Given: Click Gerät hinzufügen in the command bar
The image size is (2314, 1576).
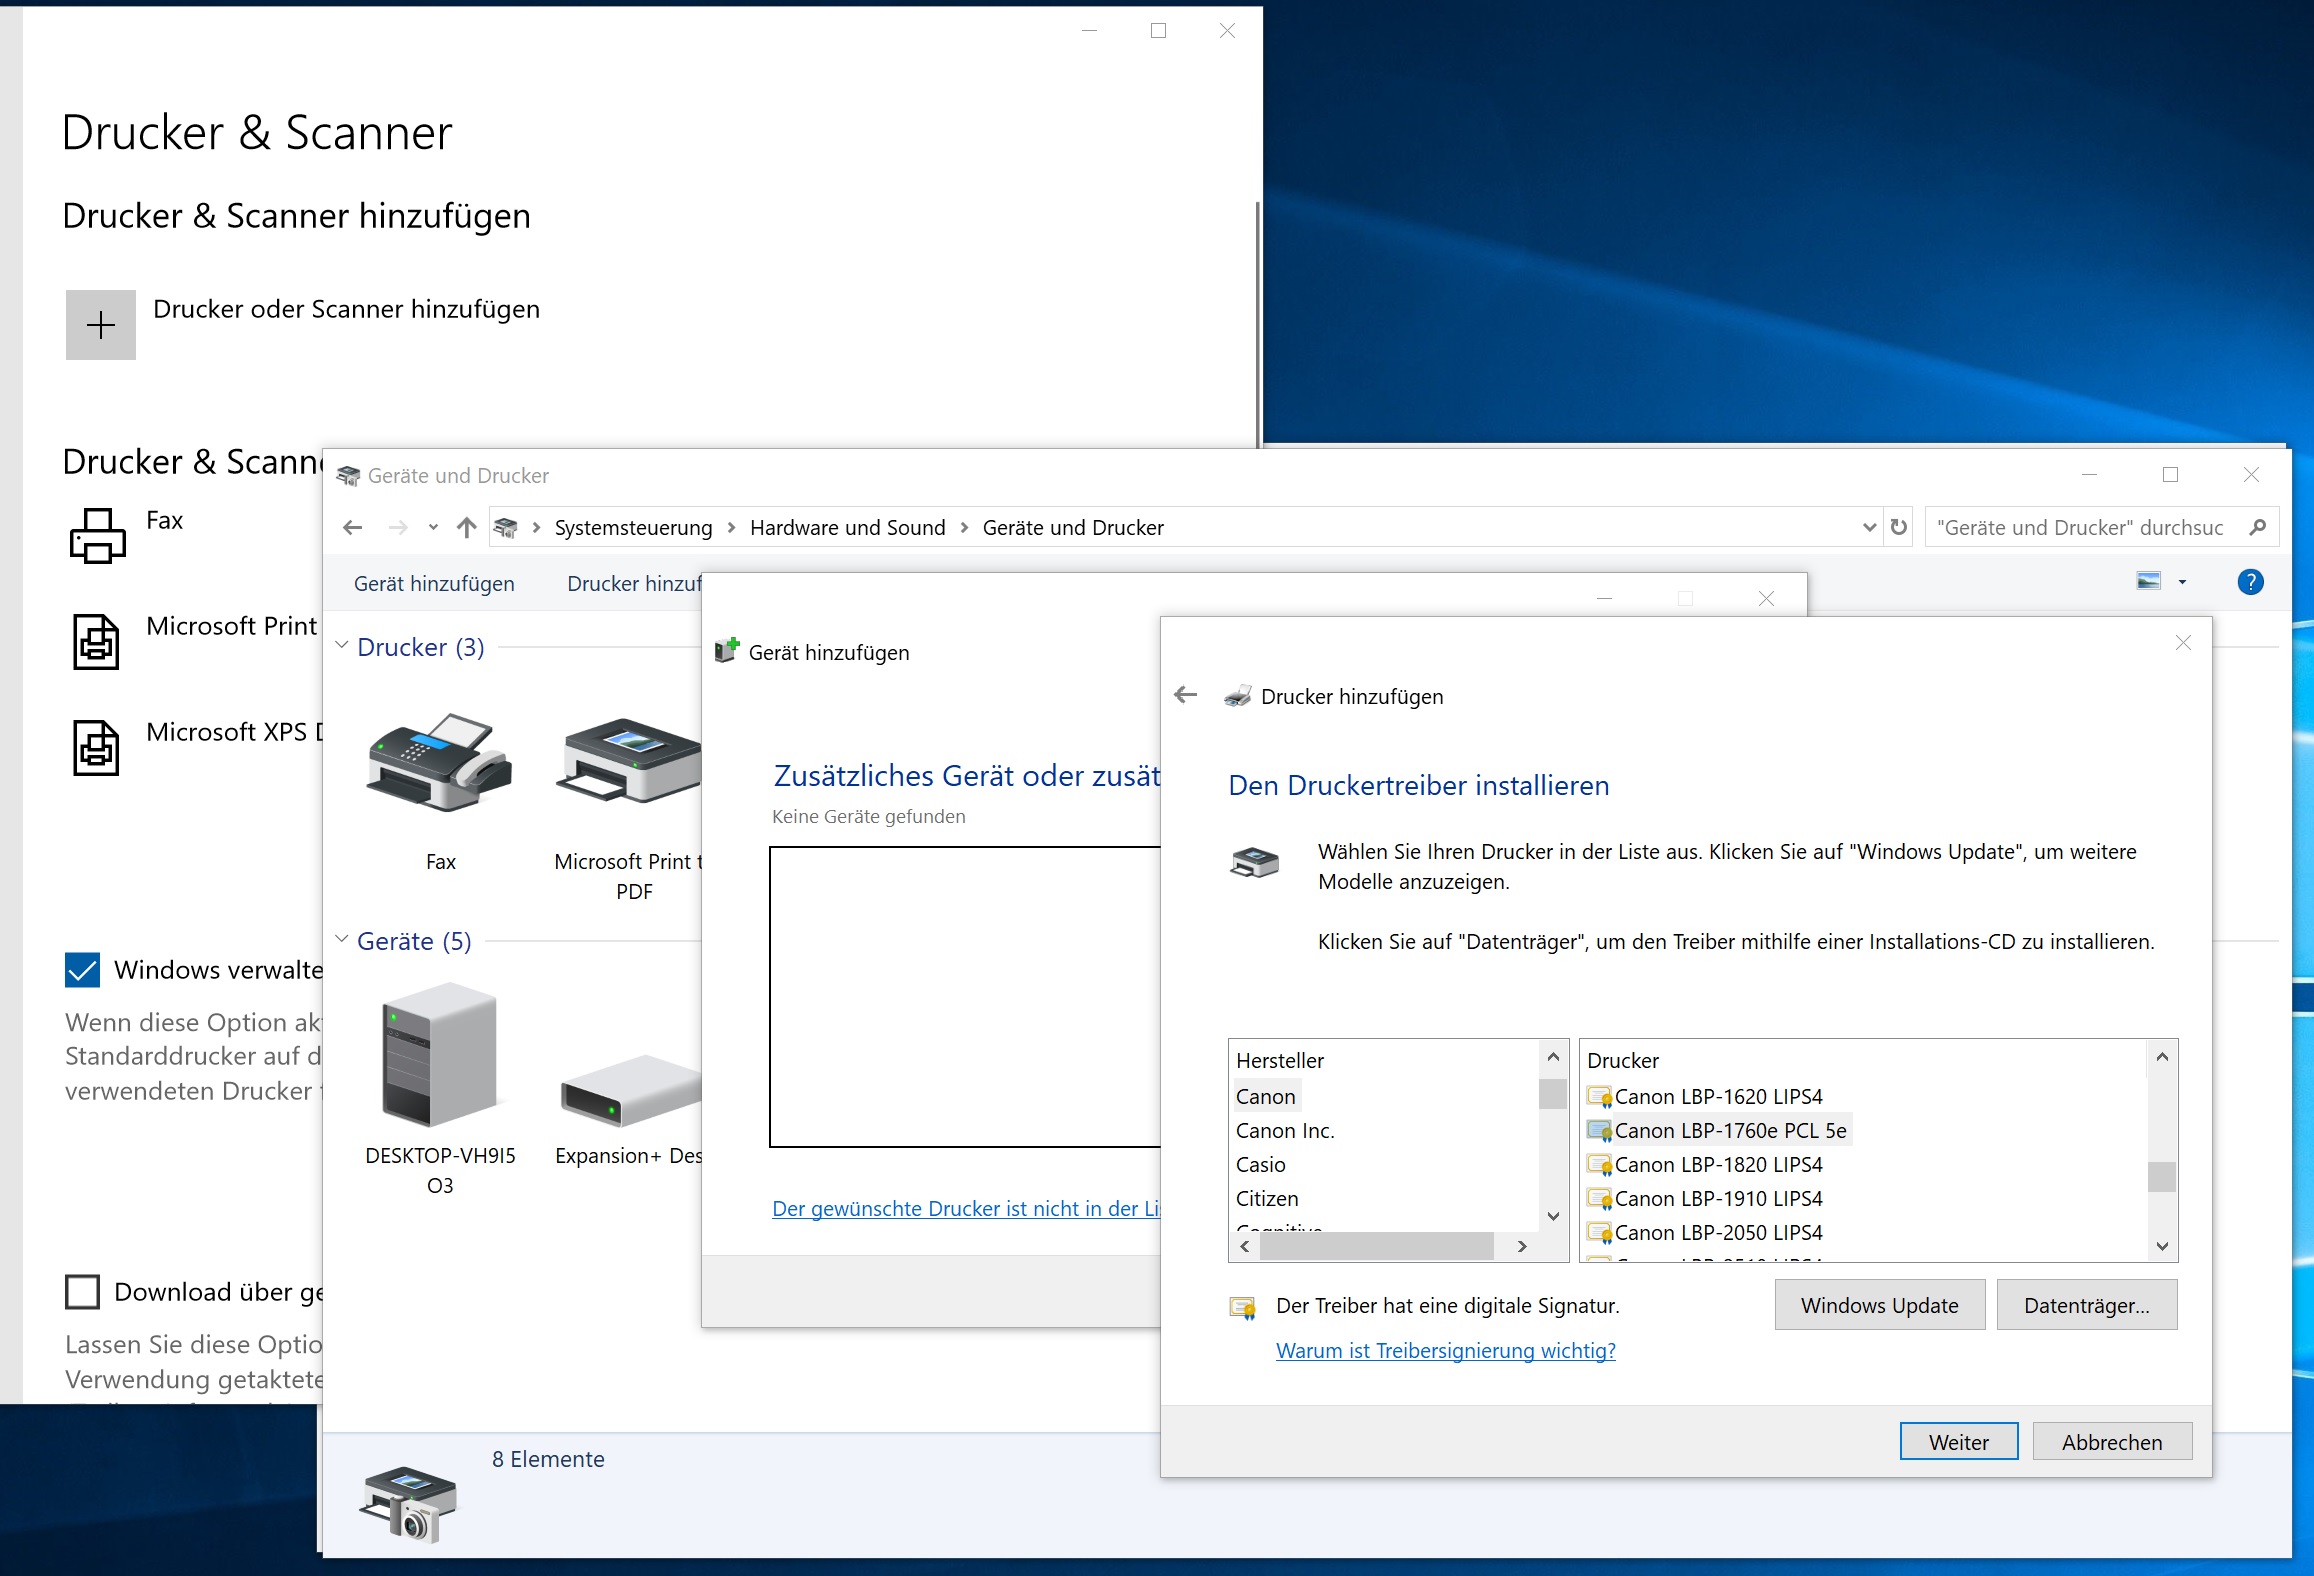Looking at the screenshot, I should [x=434, y=583].
